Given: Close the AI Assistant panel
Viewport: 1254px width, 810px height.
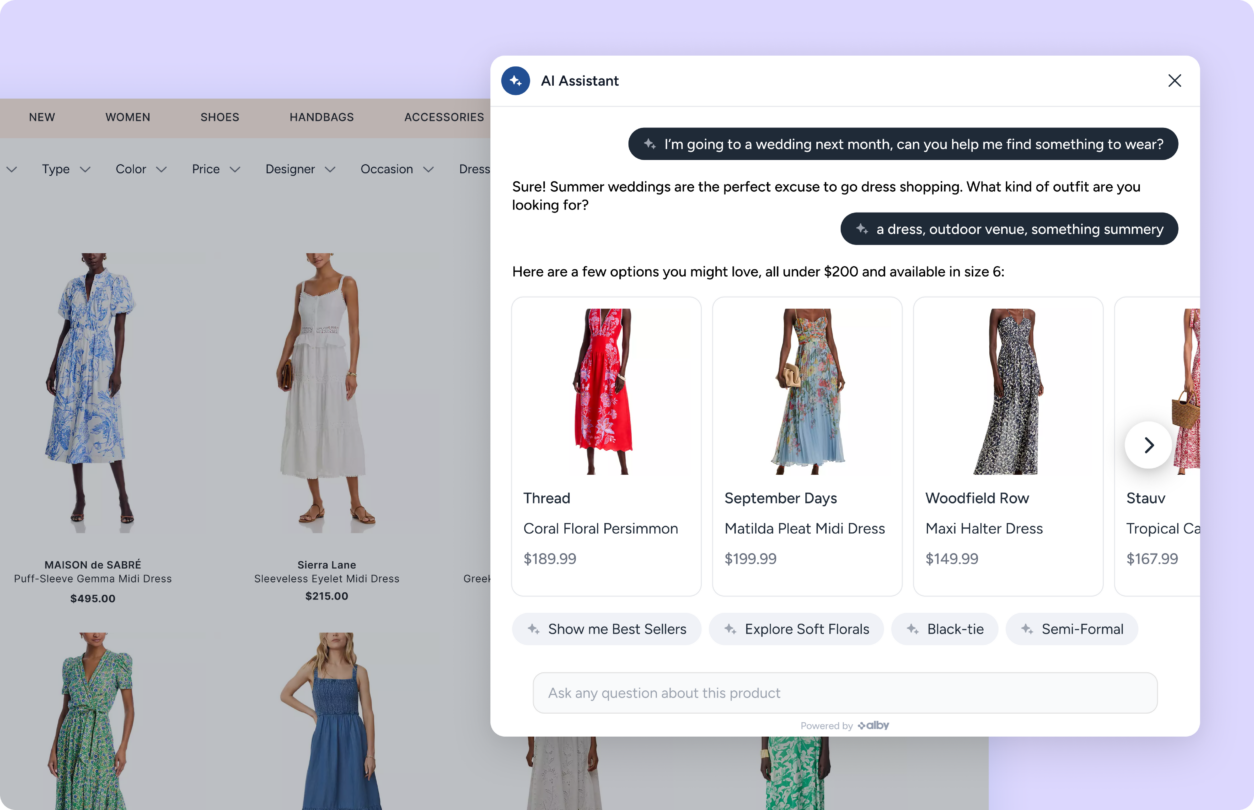Looking at the screenshot, I should [1175, 81].
